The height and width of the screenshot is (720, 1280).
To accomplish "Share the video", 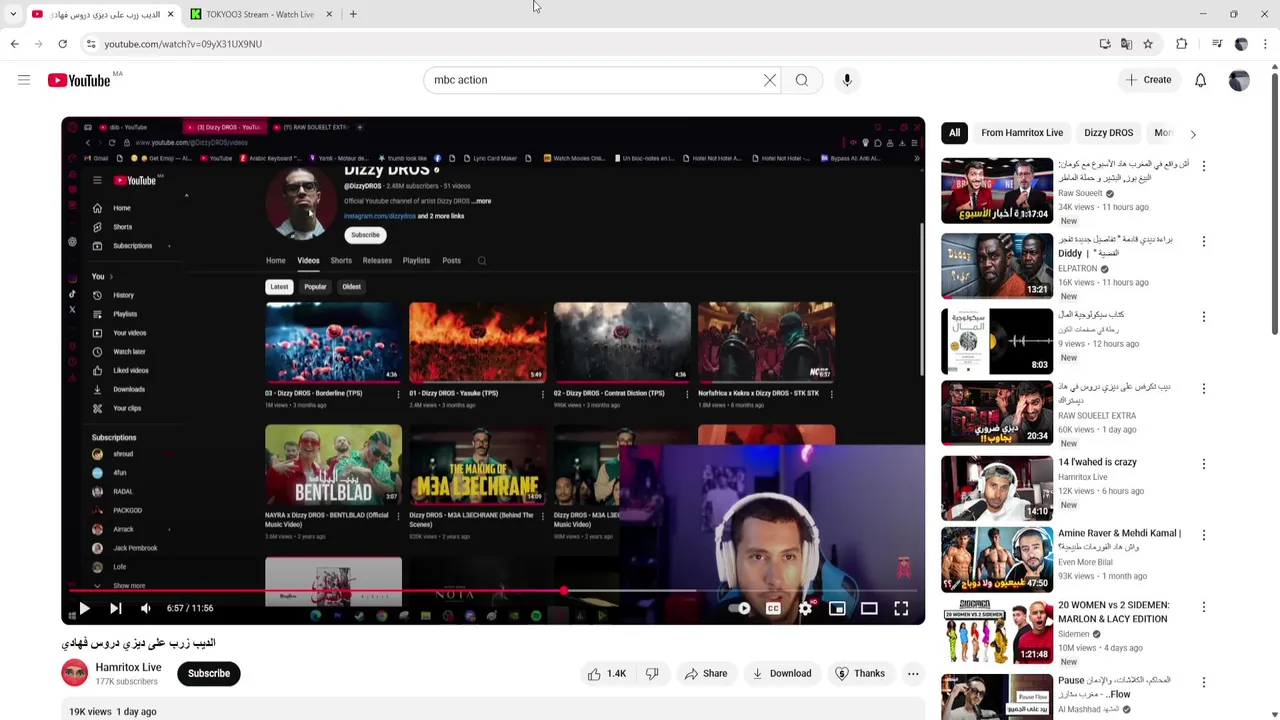I will point(706,674).
